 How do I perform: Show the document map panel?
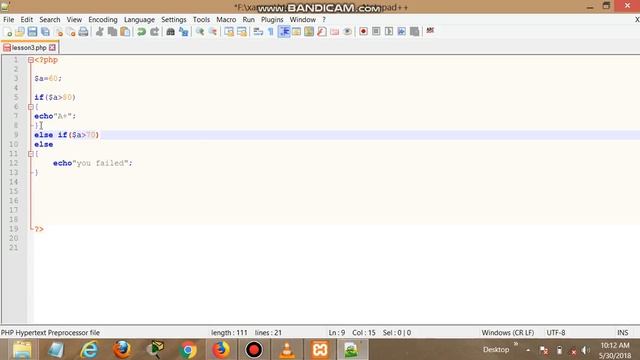click(309, 32)
